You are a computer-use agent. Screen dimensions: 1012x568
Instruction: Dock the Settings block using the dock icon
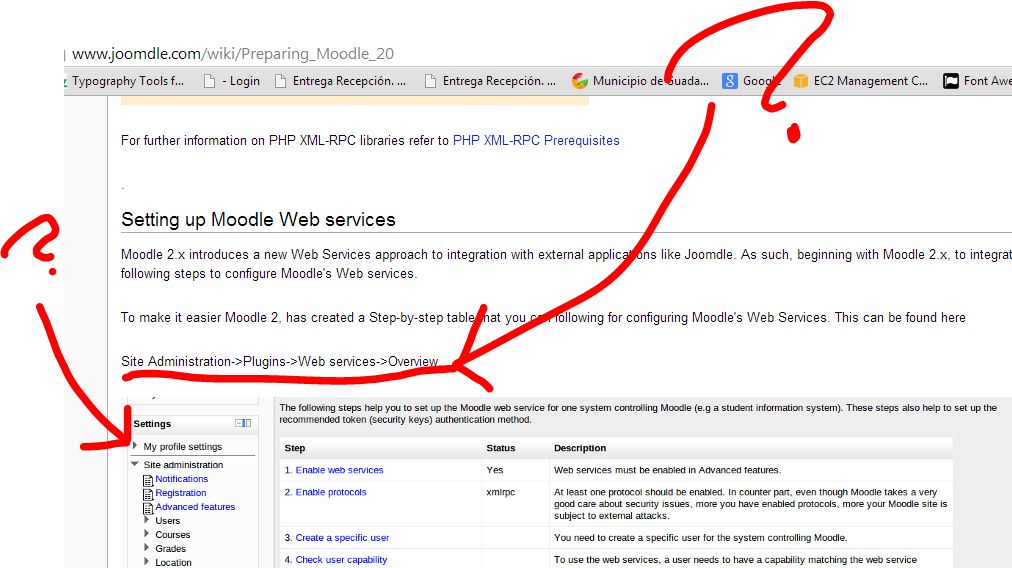[x=248, y=423]
